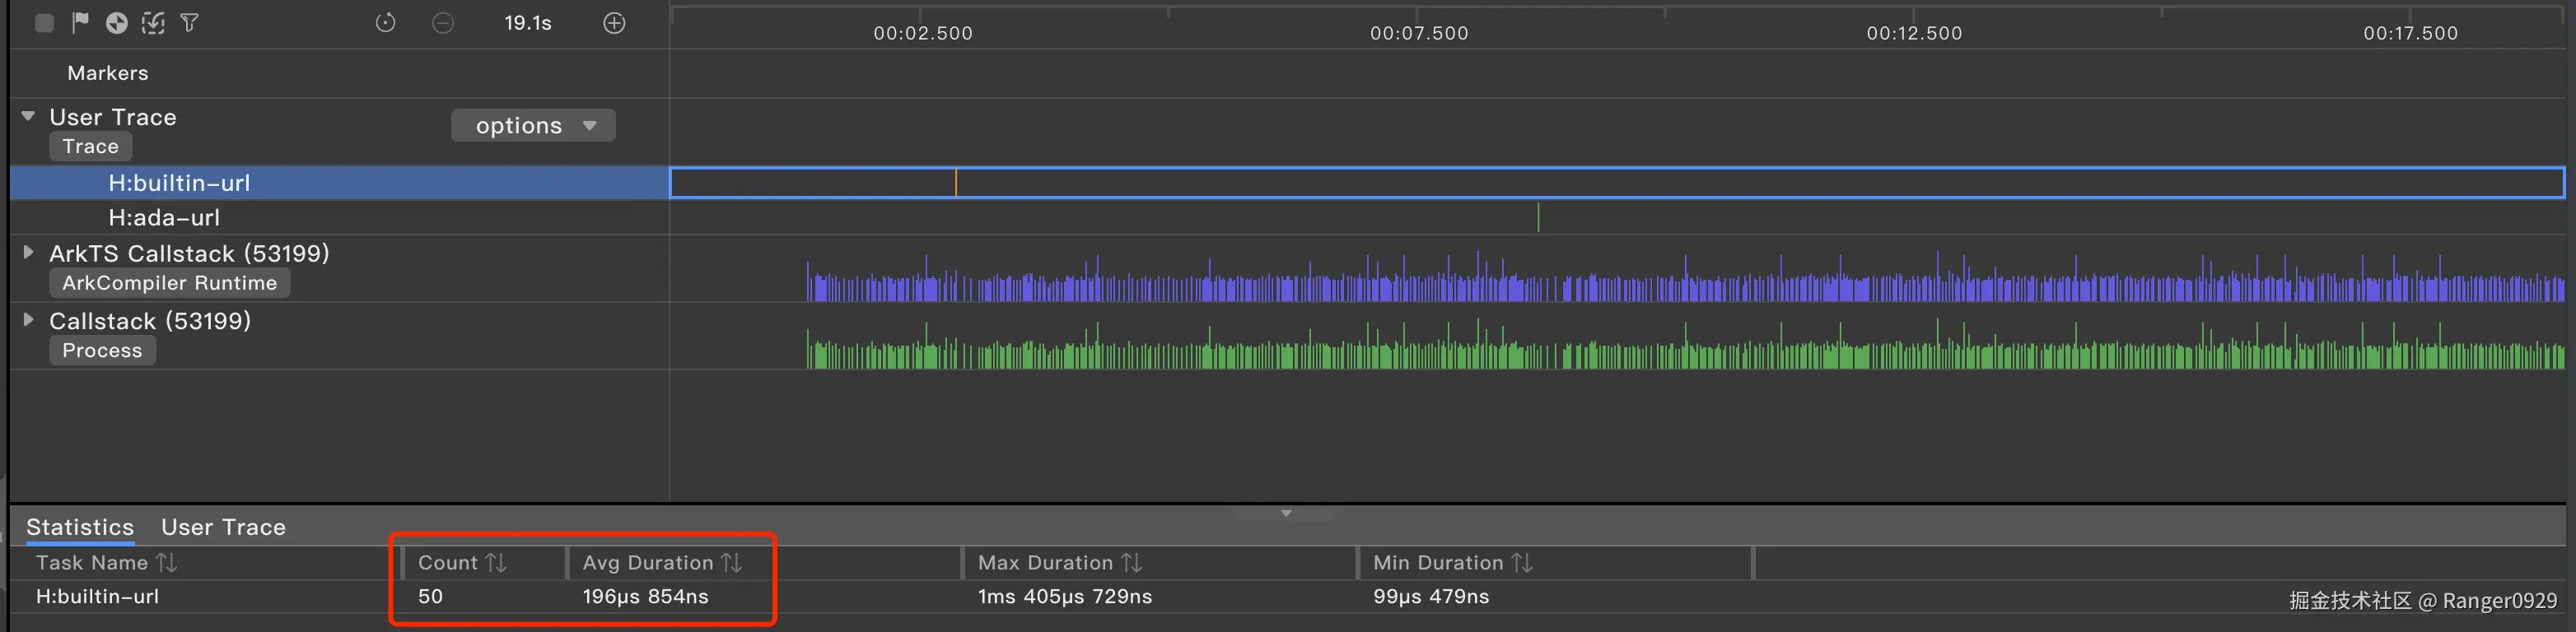2576x632 pixels.
Task: Click the quartered-circle toolbar icon
Action: pos(117,23)
